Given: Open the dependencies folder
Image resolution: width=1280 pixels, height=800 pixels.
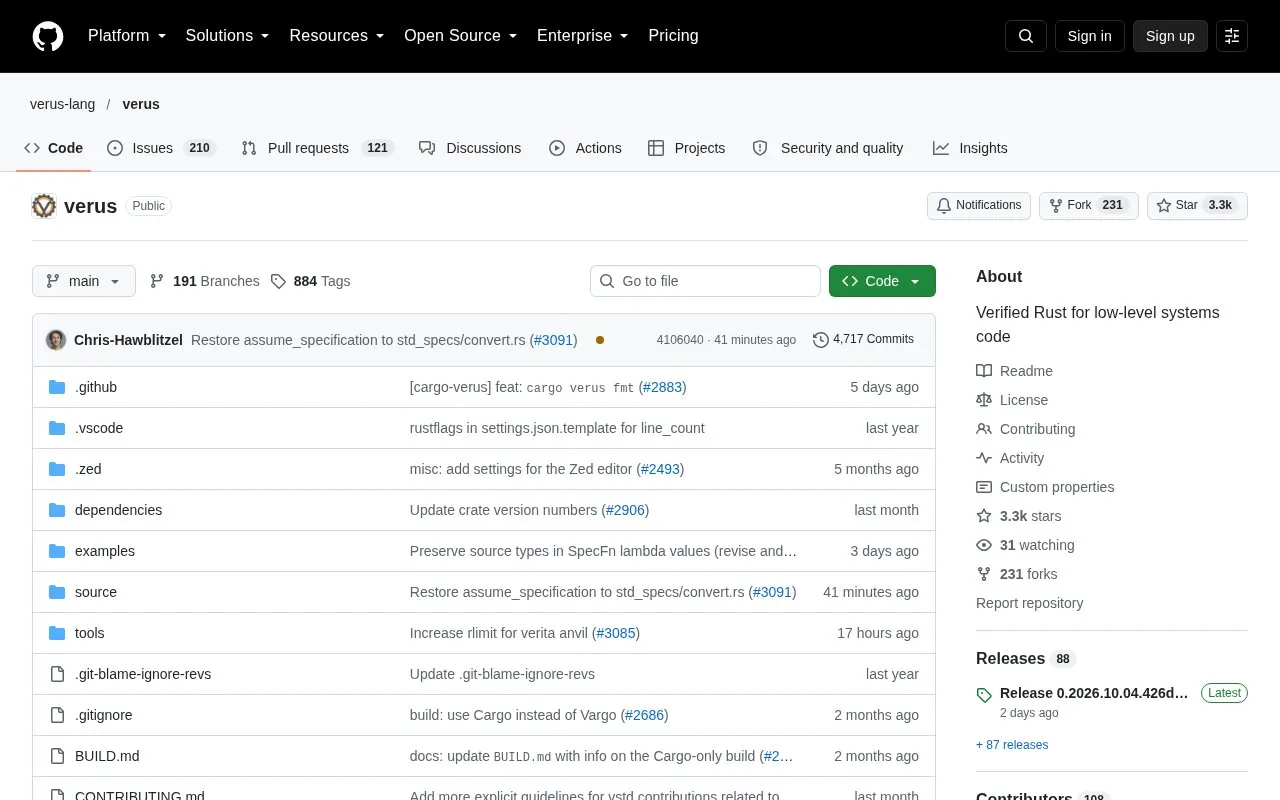Looking at the screenshot, I should (118, 510).
